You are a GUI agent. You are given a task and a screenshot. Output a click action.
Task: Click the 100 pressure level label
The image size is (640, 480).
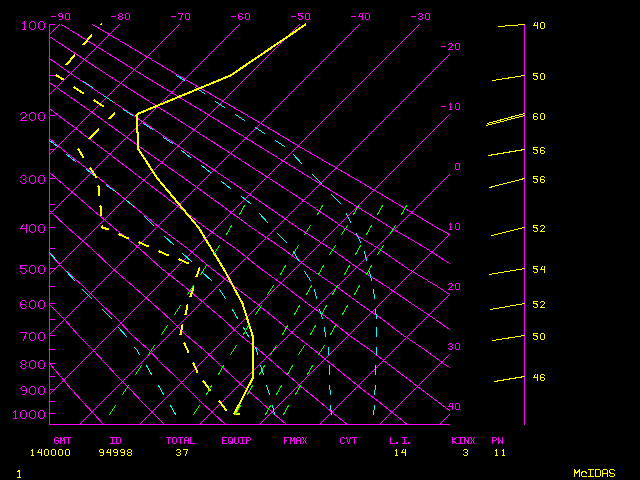pyautogui.click(x=33, y=25)
